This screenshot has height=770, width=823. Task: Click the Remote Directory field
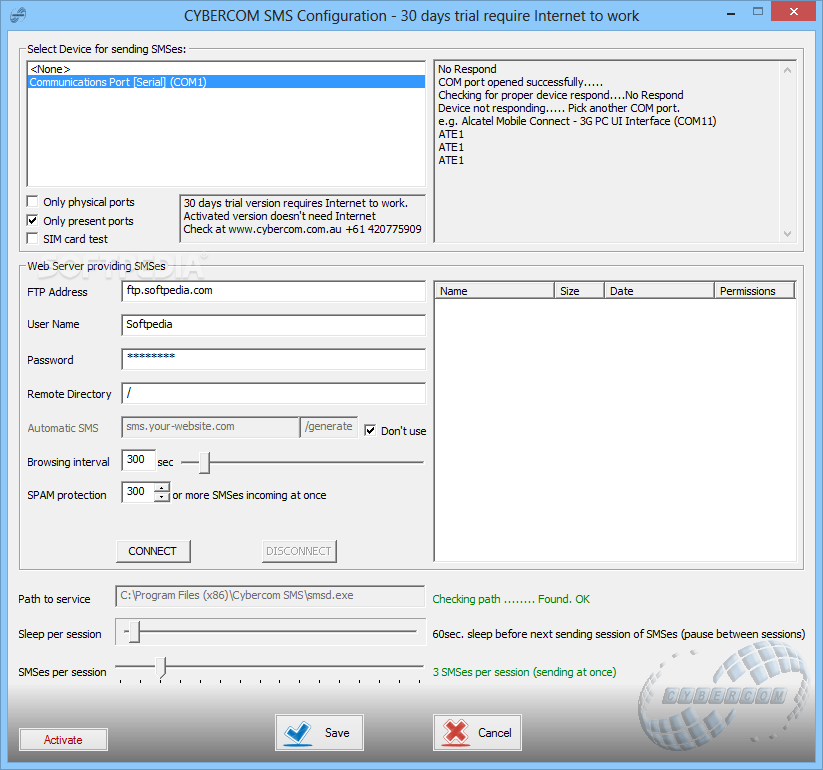pos(273,393)
